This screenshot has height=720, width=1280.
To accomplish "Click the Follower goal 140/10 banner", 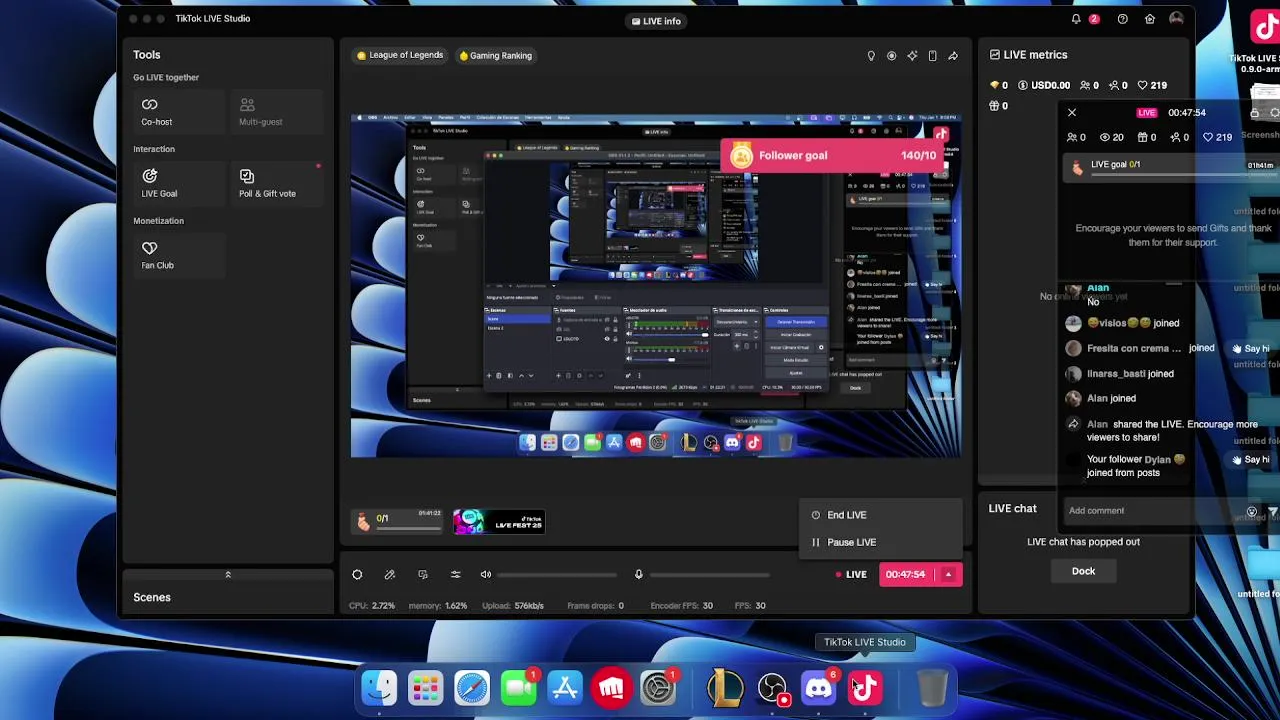I will 834,156.
